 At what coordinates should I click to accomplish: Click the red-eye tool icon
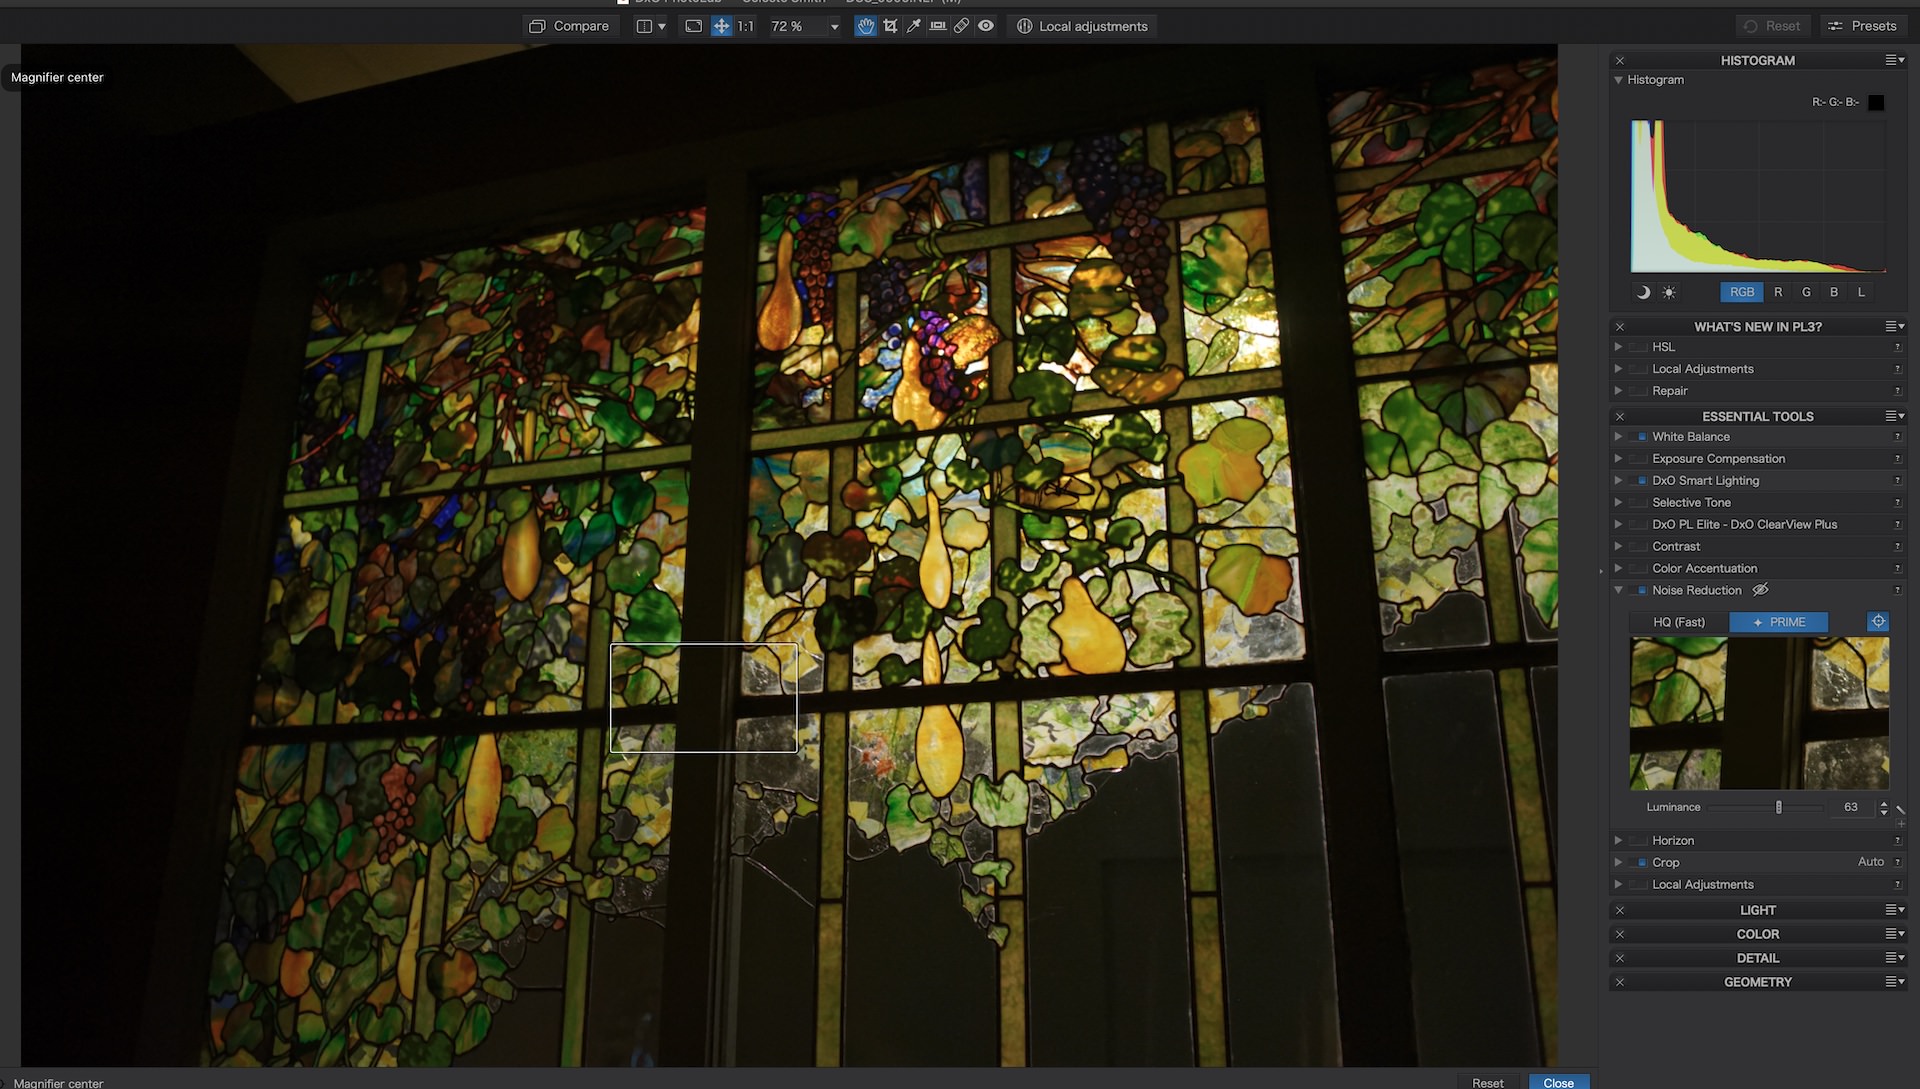986,26
